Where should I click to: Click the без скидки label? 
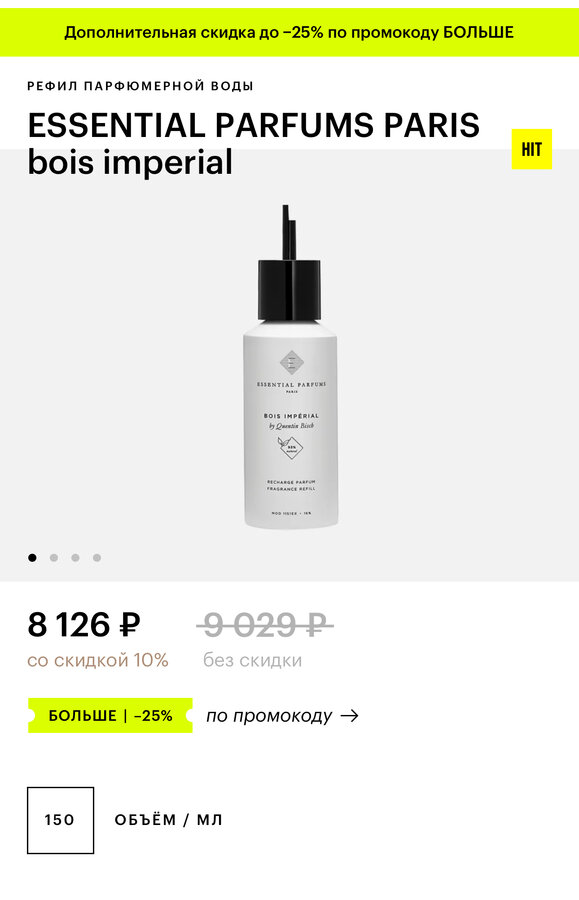pyautogui.click(x=252, y=661)
